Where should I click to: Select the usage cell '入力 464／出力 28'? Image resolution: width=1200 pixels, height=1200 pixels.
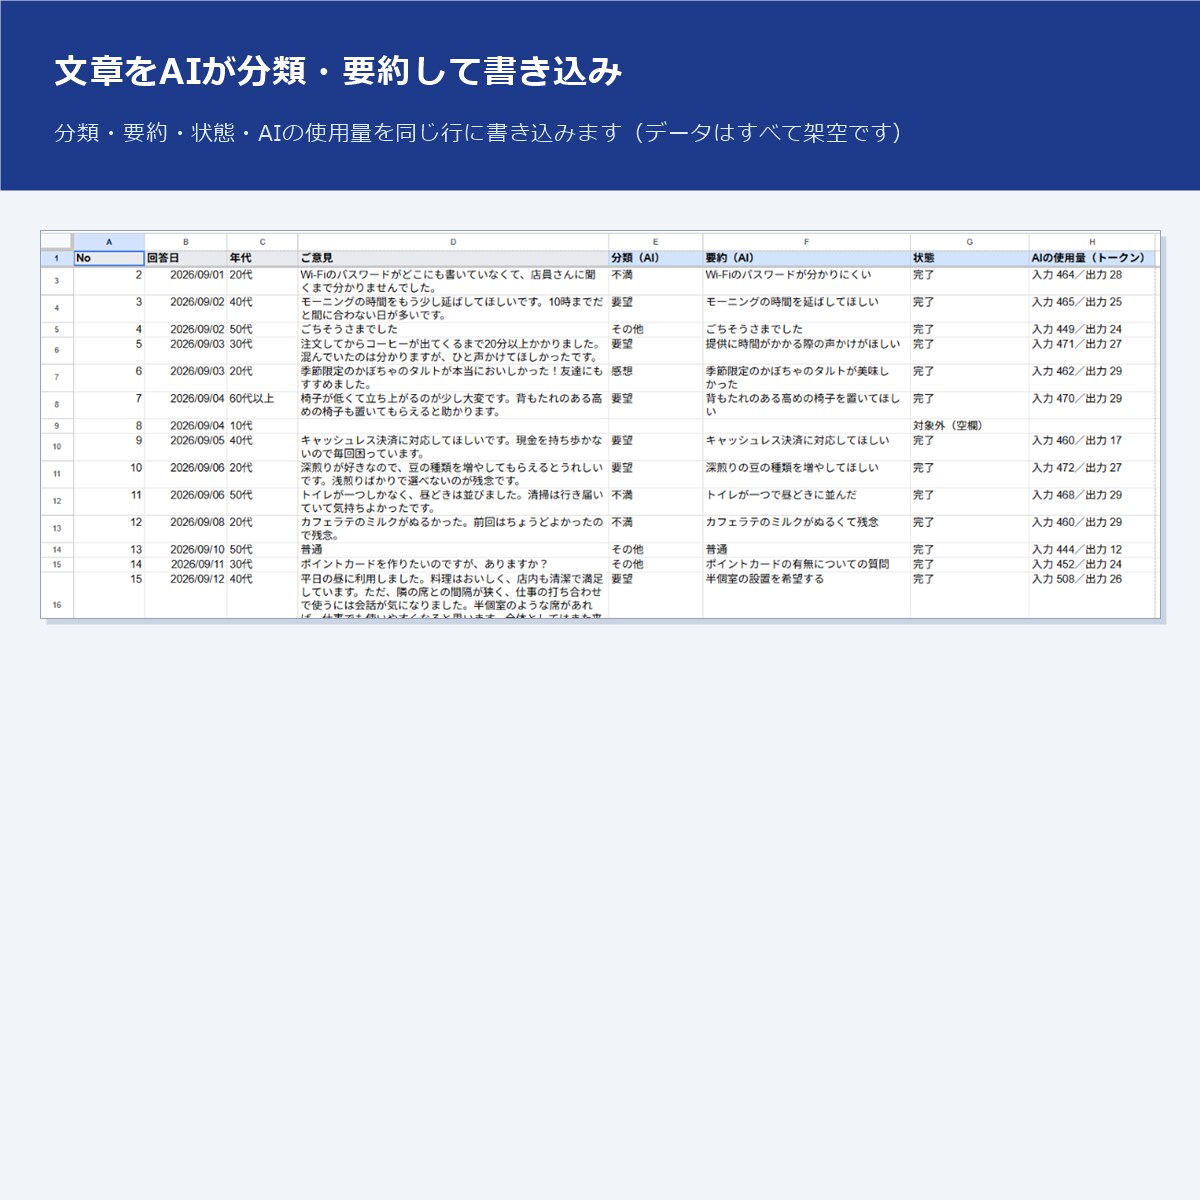[x=1092, y=281]
